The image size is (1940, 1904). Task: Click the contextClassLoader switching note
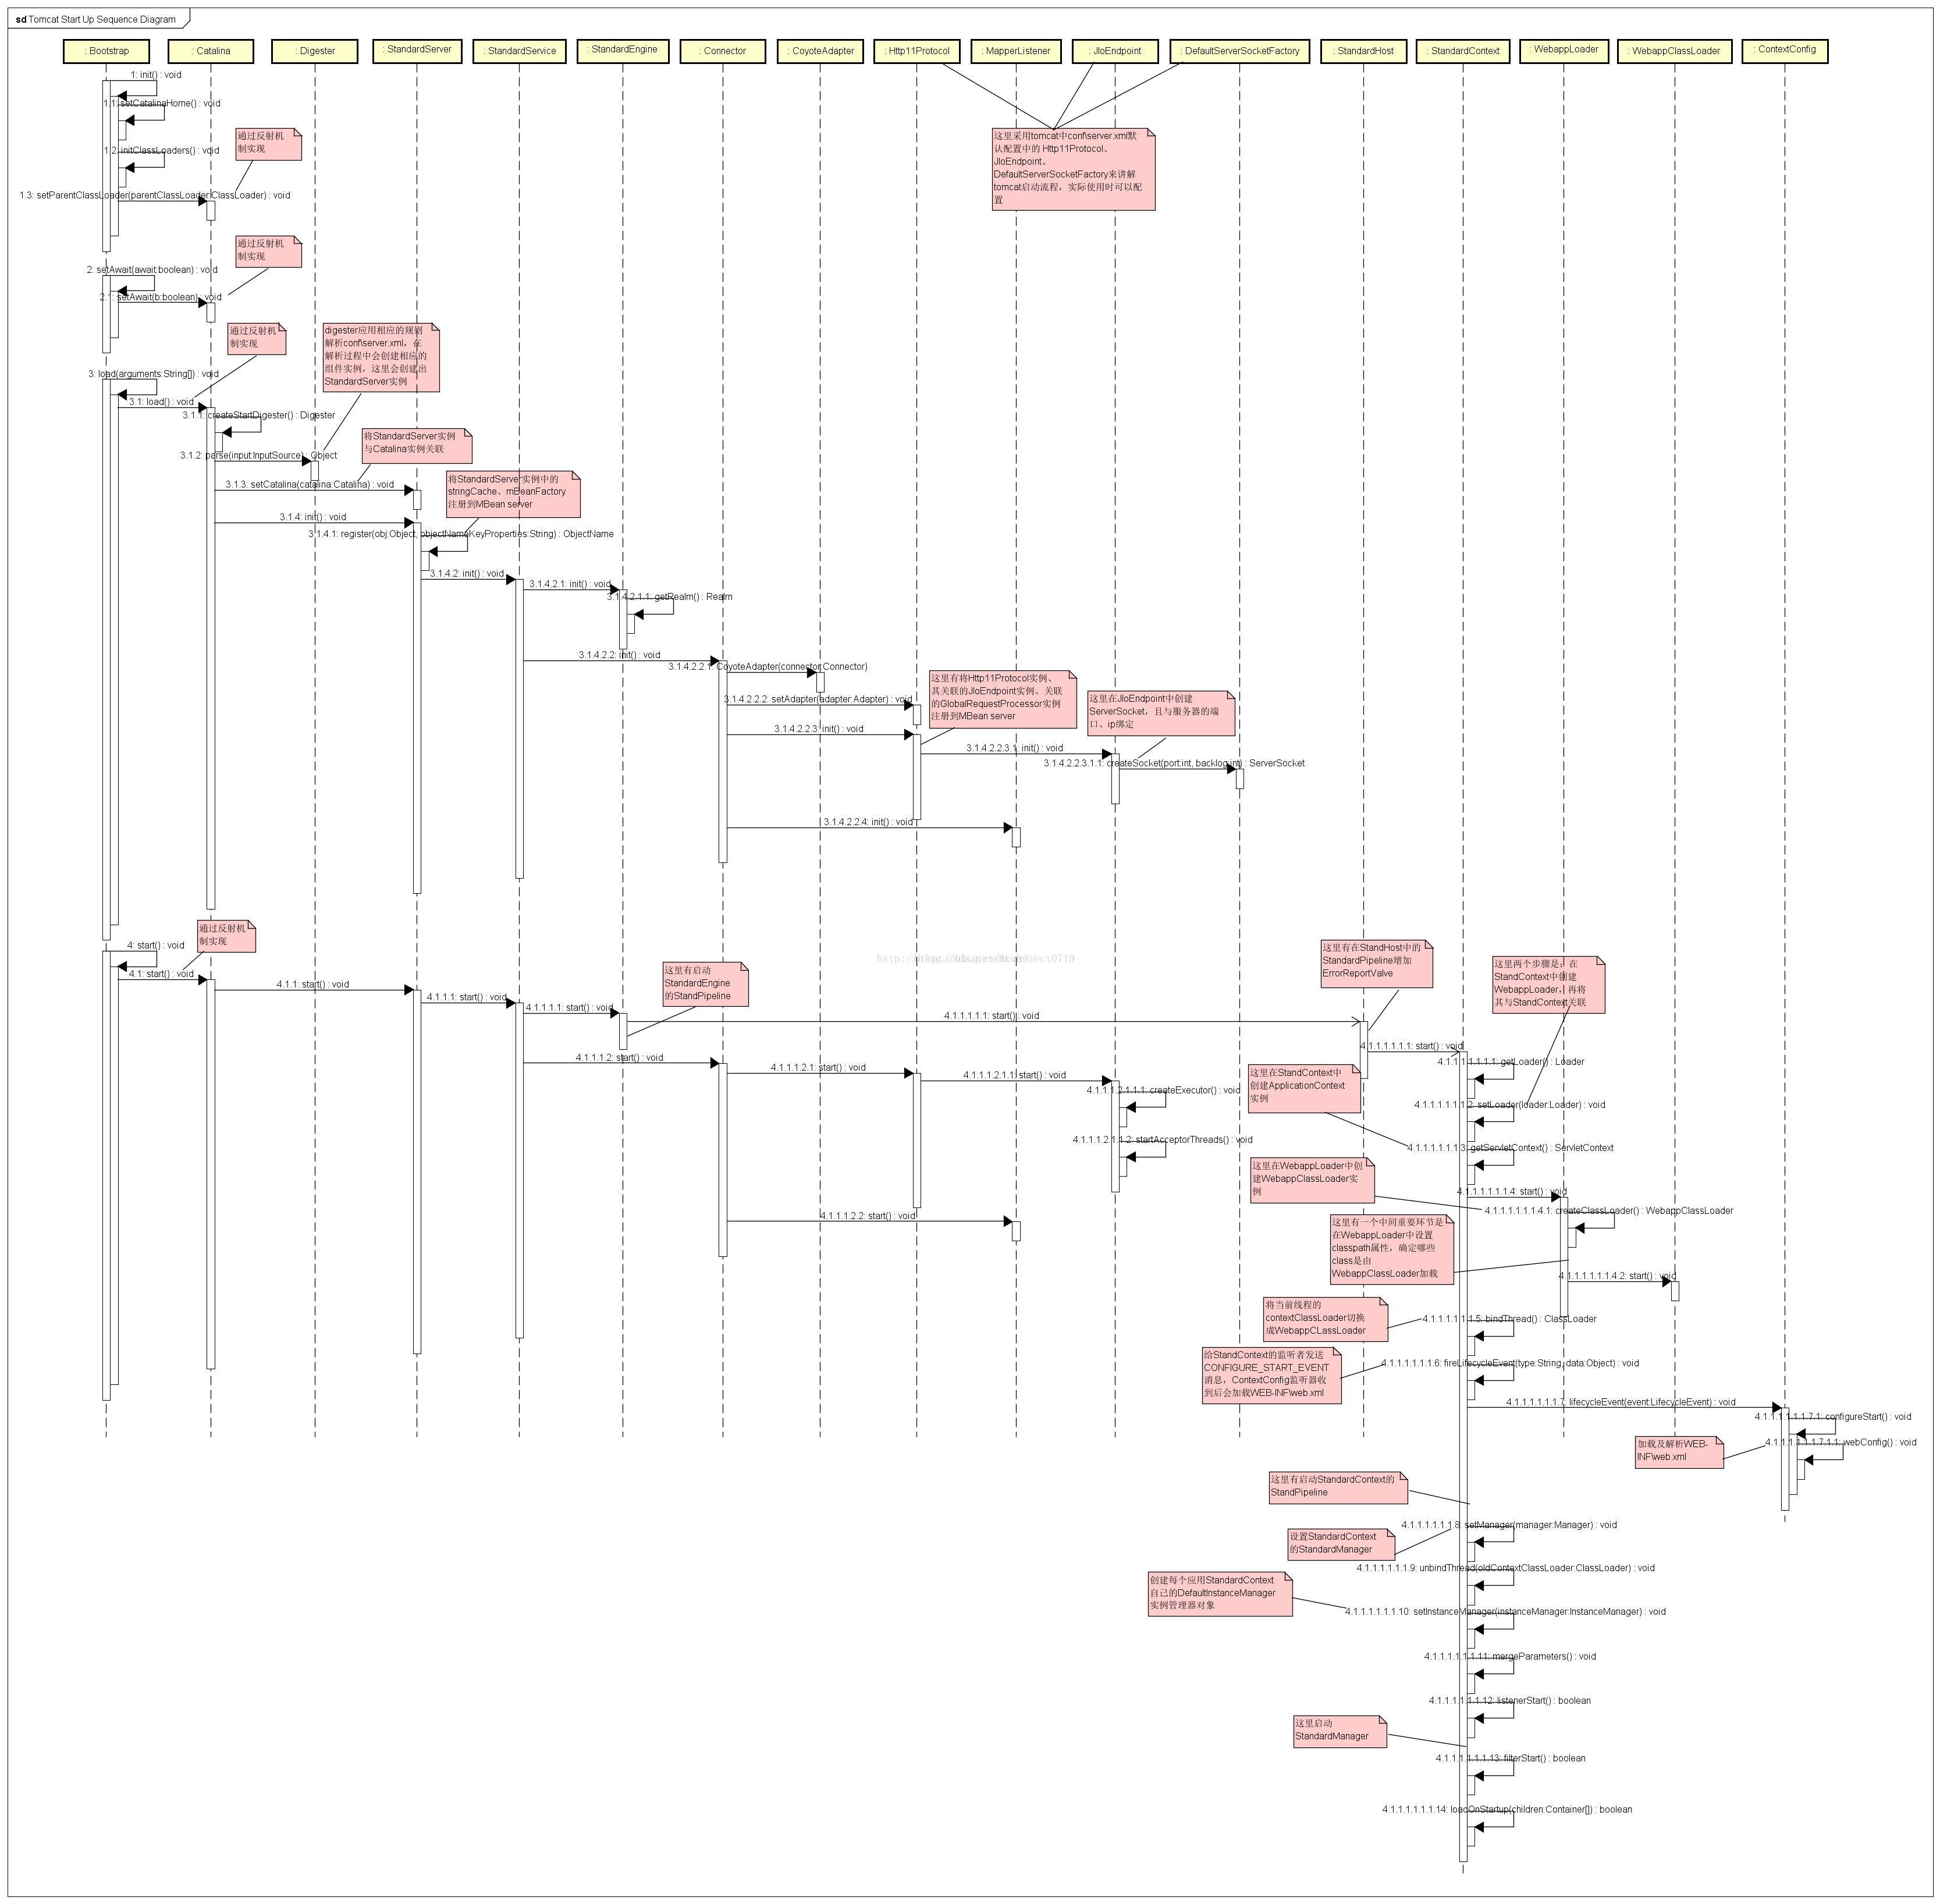(x=1326, y=1320)
